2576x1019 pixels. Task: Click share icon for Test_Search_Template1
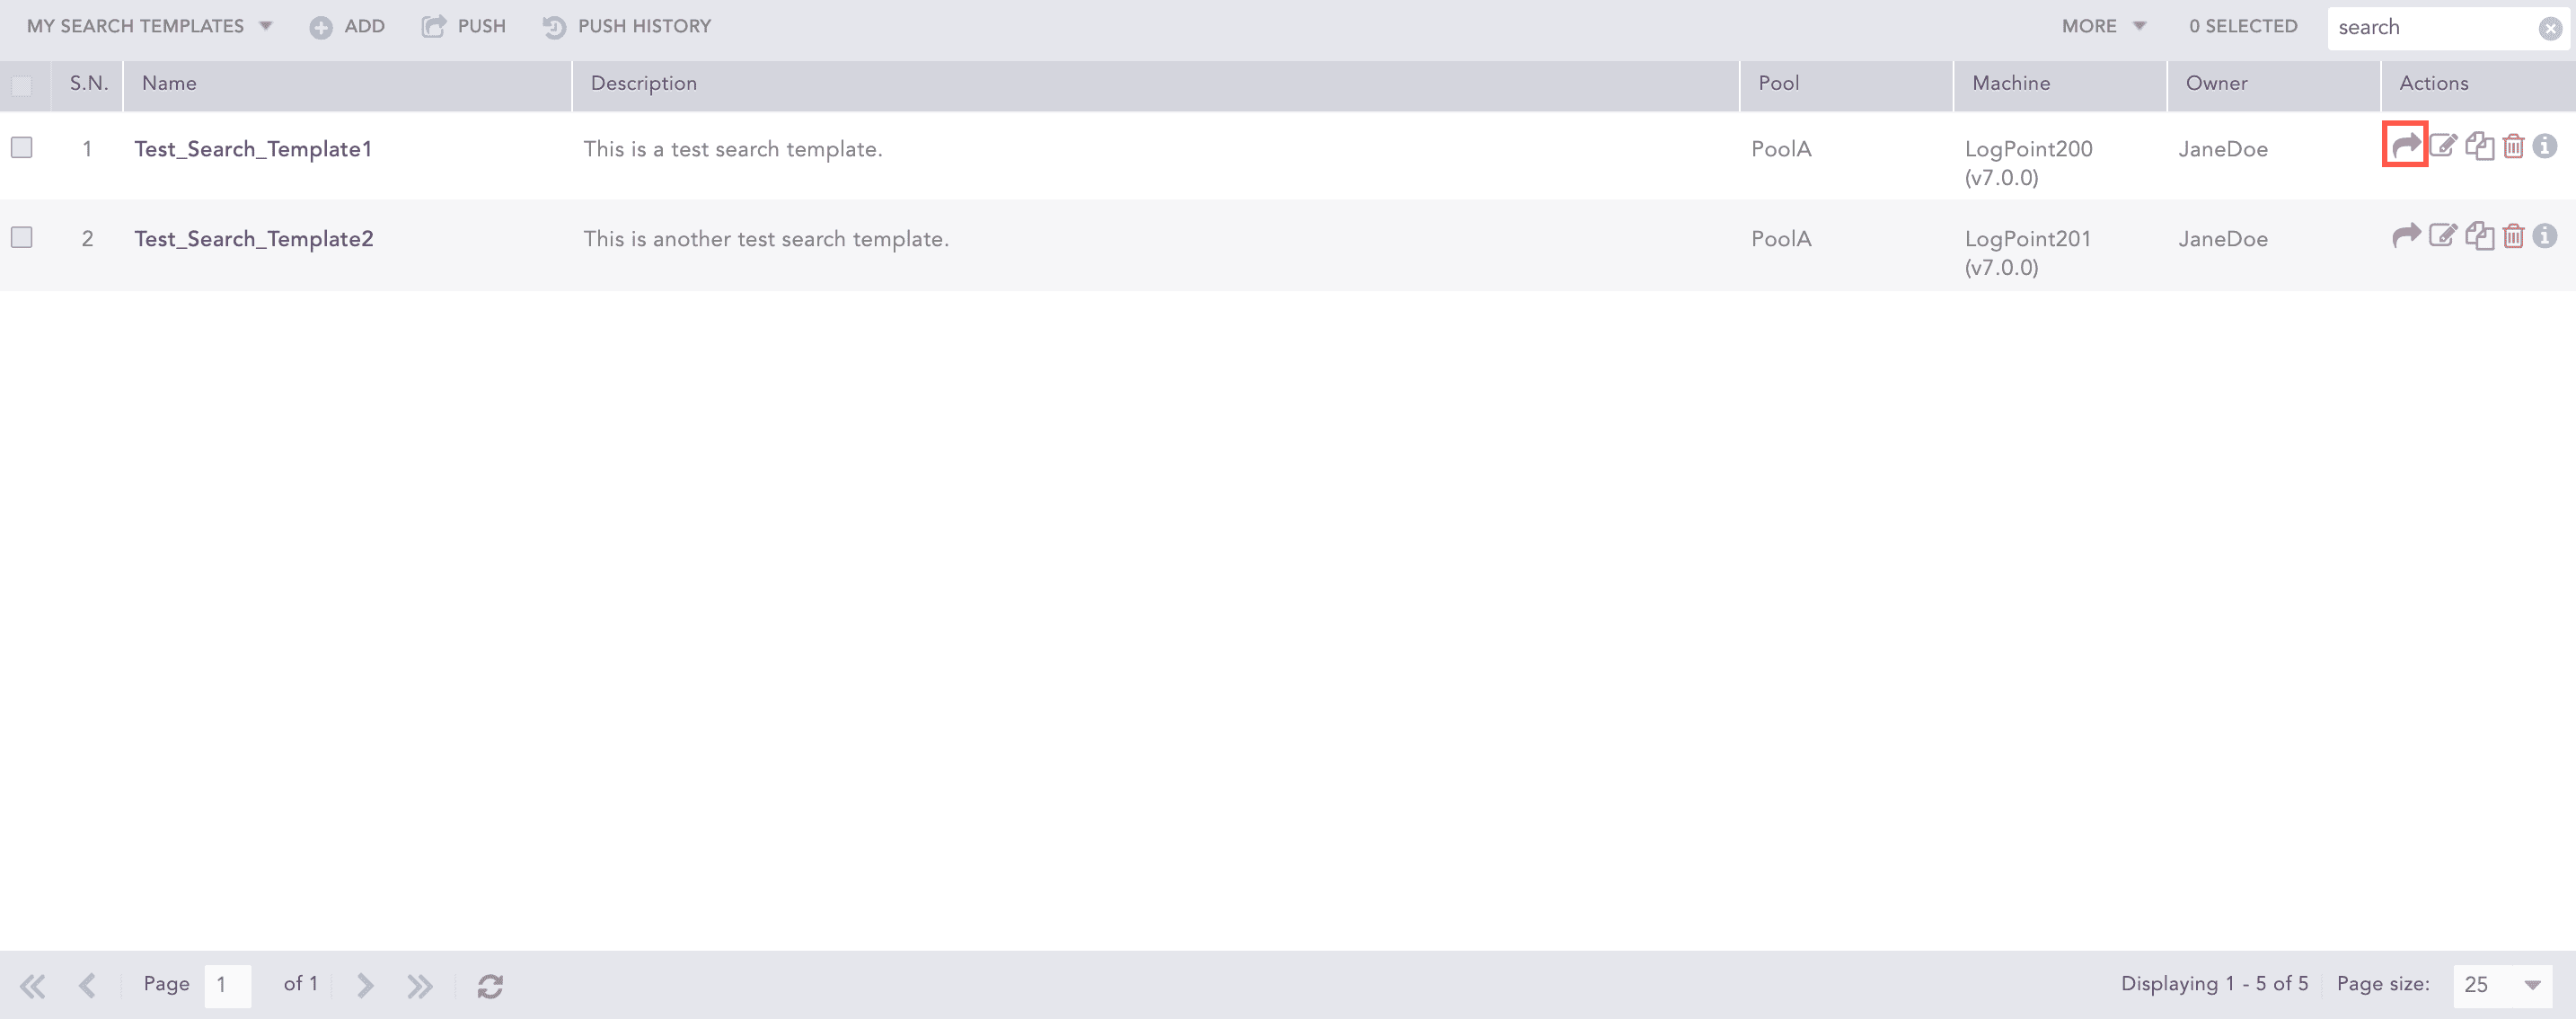click(2405, 146)
